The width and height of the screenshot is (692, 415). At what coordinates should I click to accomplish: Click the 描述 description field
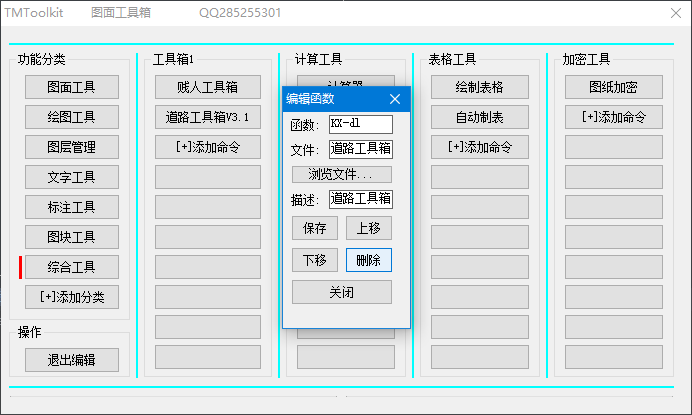(360, 199)
